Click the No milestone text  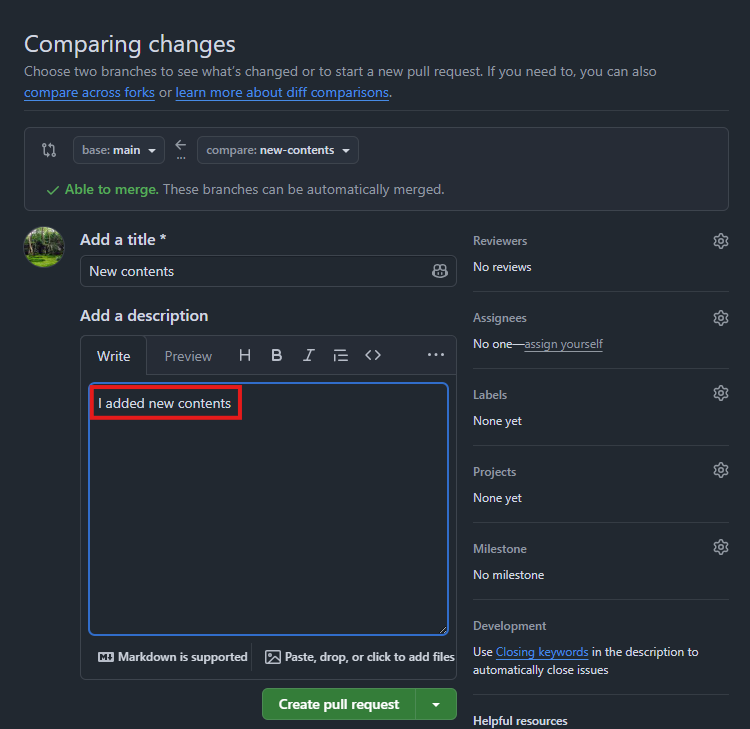[x=508, y=575]
